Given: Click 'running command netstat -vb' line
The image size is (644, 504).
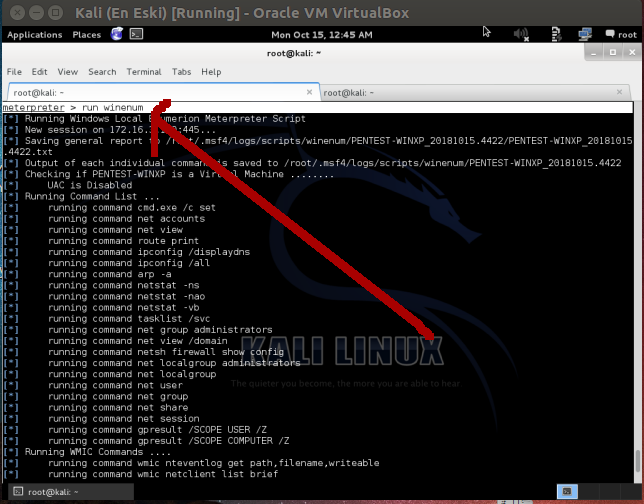Looking at the screenshot, I should tap(124, 308).
